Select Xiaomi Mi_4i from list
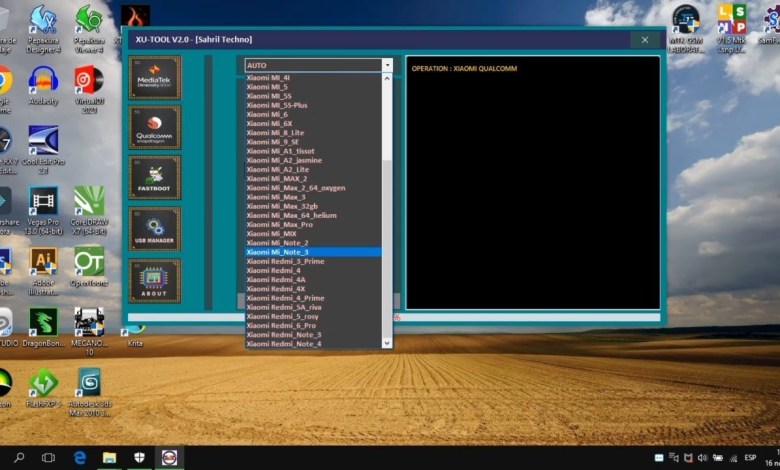The image size is (780, 470). (x=313, y=78)
